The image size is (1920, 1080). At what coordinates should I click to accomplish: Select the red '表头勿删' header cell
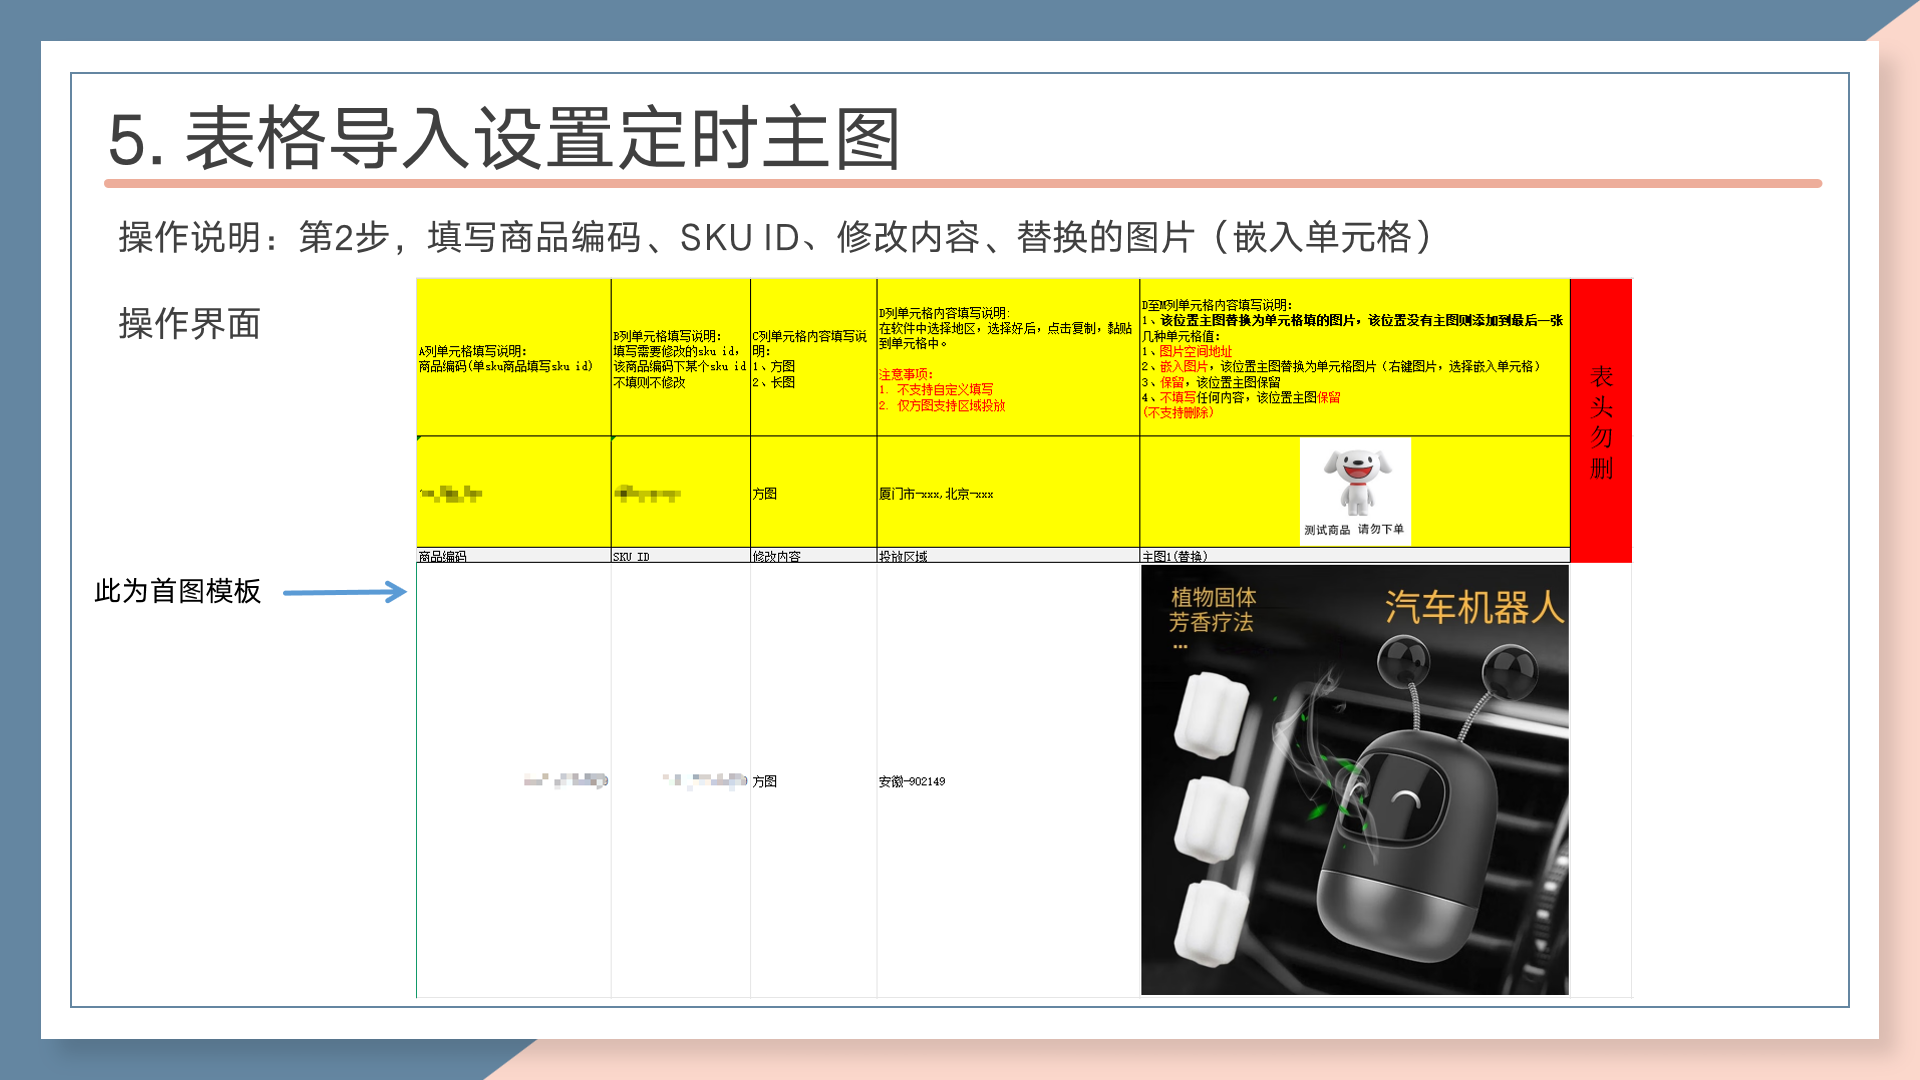point(1601,420)
